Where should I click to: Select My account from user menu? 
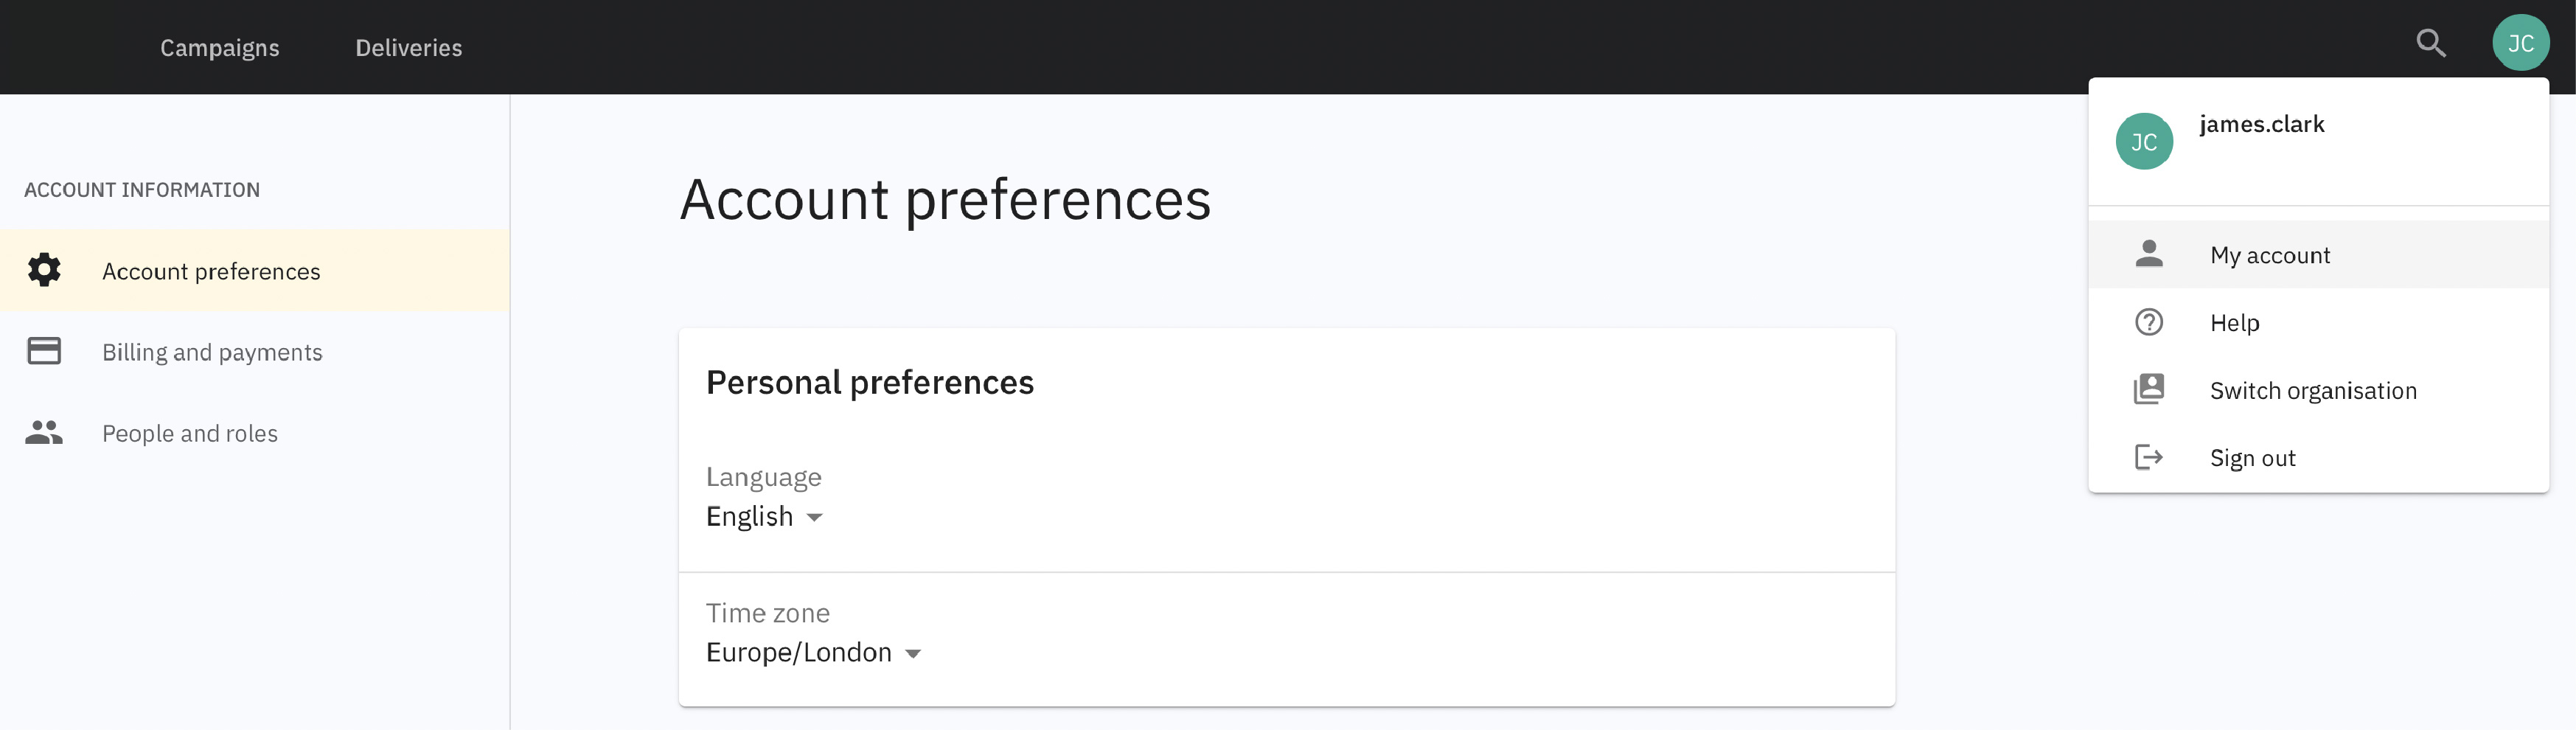[2270, 255]
